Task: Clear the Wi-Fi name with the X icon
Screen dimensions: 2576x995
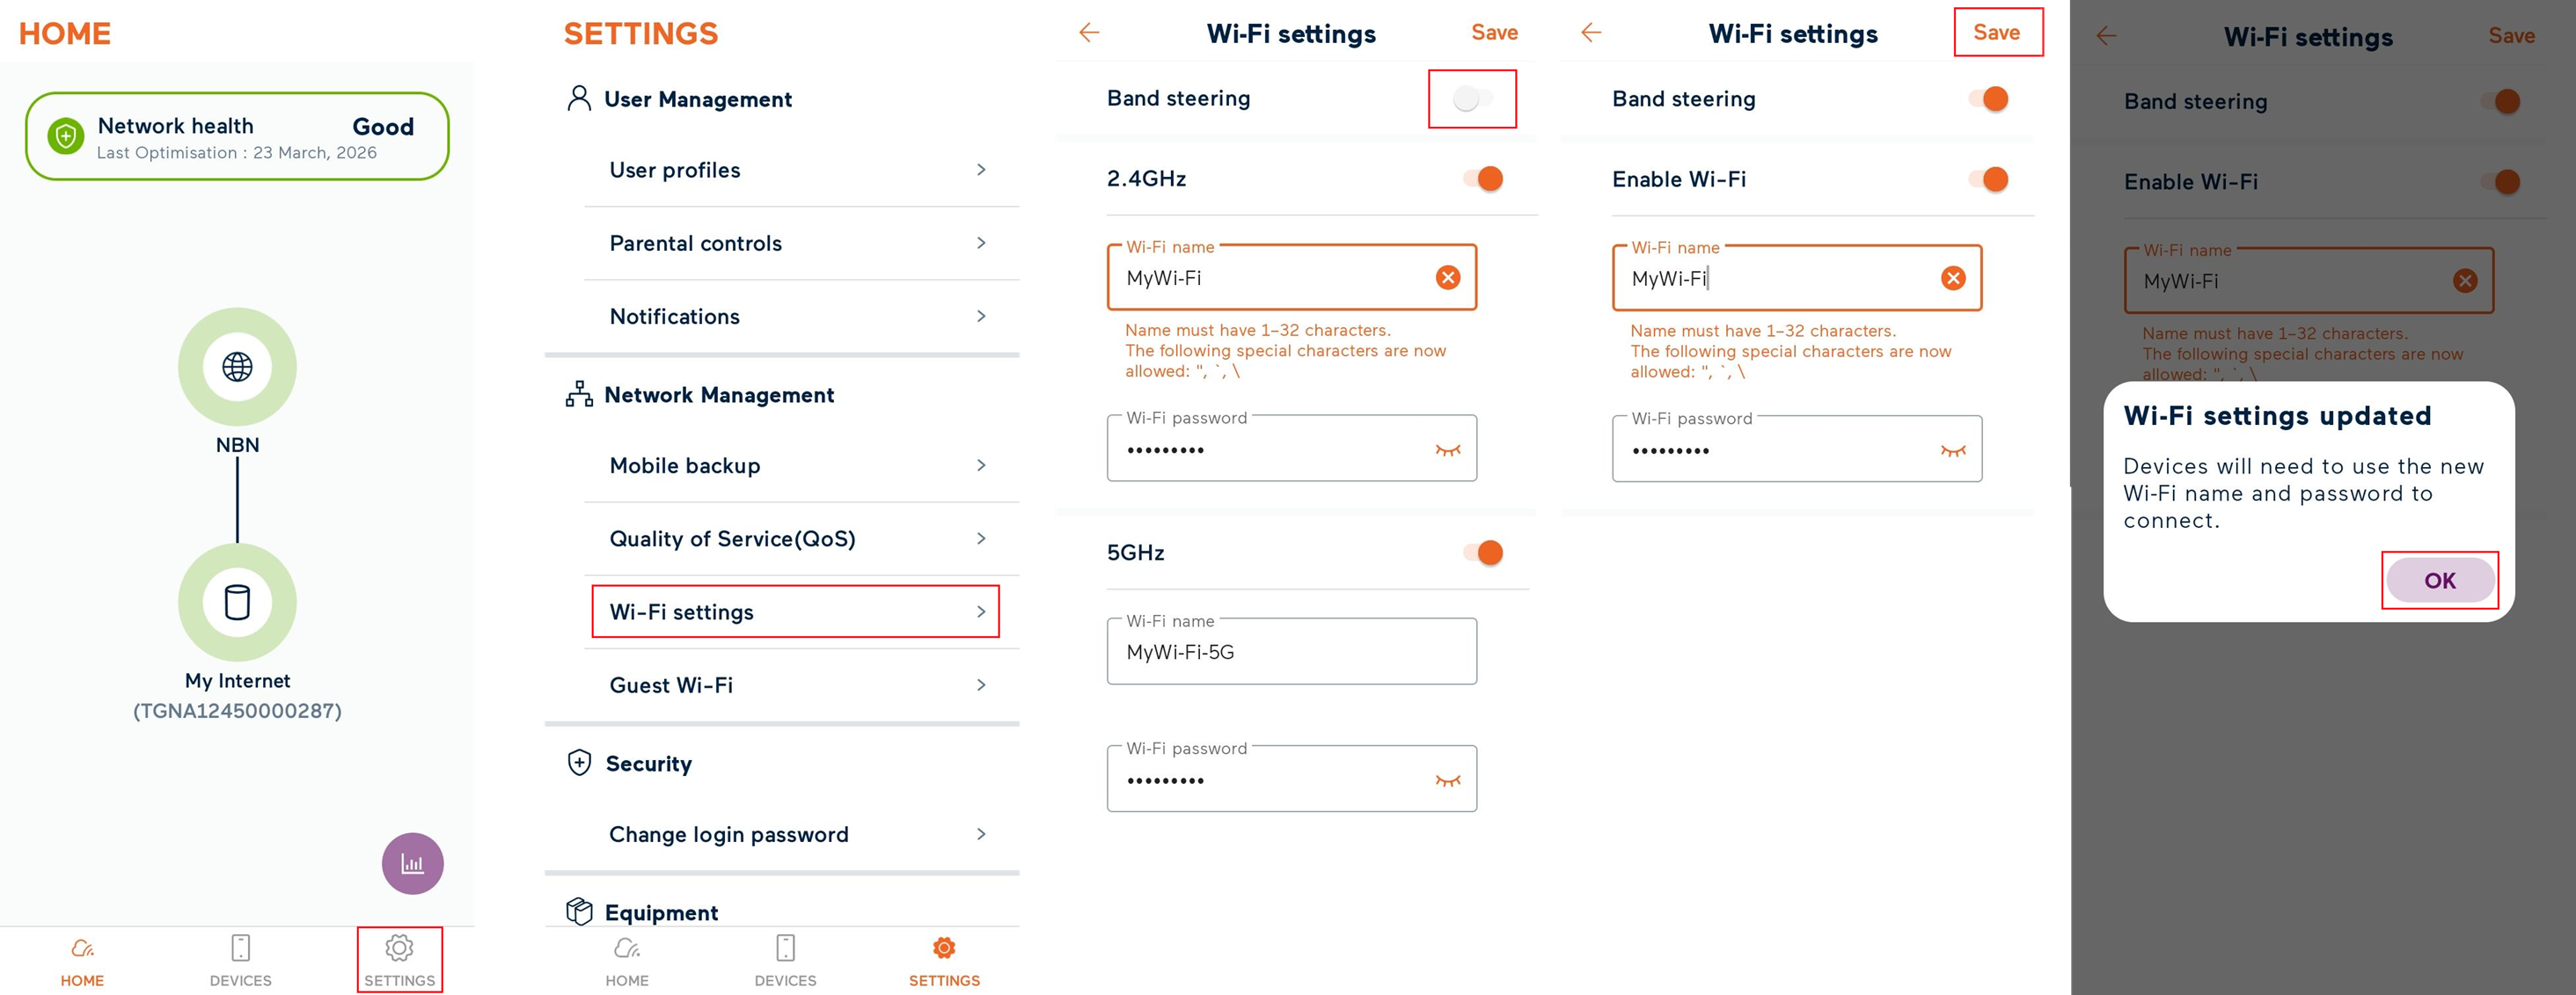Action: (x=1449, y=278)
